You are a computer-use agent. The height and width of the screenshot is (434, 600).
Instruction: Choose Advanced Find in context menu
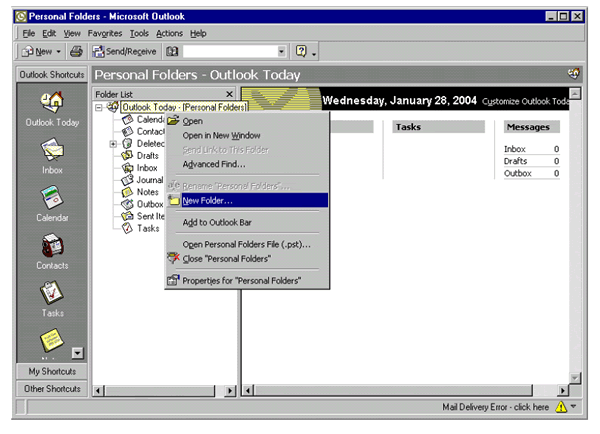(x=247, y=165)
